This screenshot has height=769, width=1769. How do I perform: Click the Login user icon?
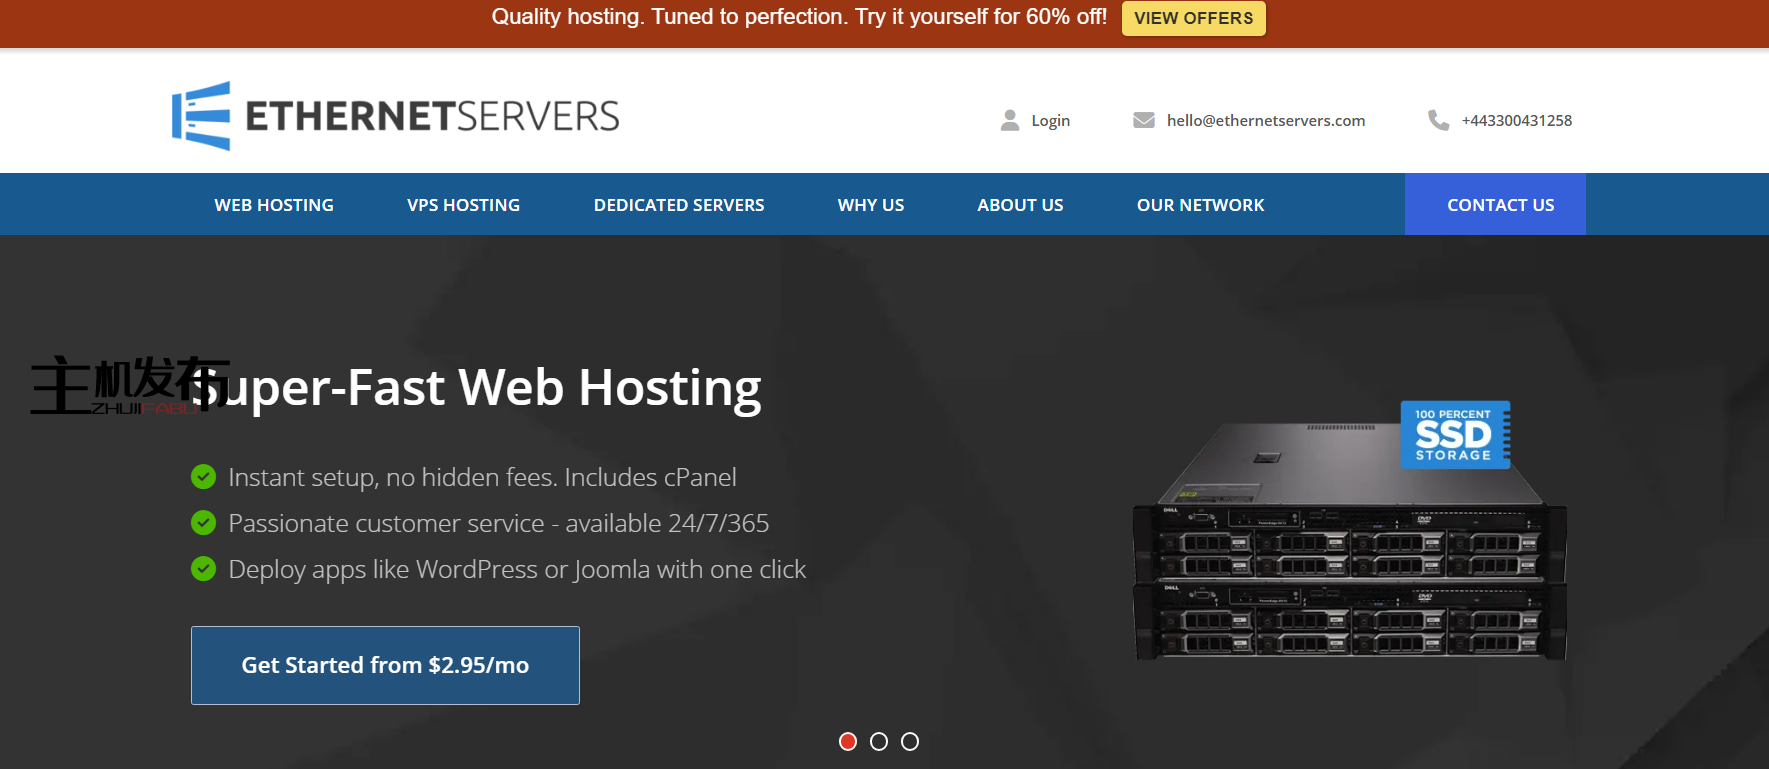tap(1010, 120)
